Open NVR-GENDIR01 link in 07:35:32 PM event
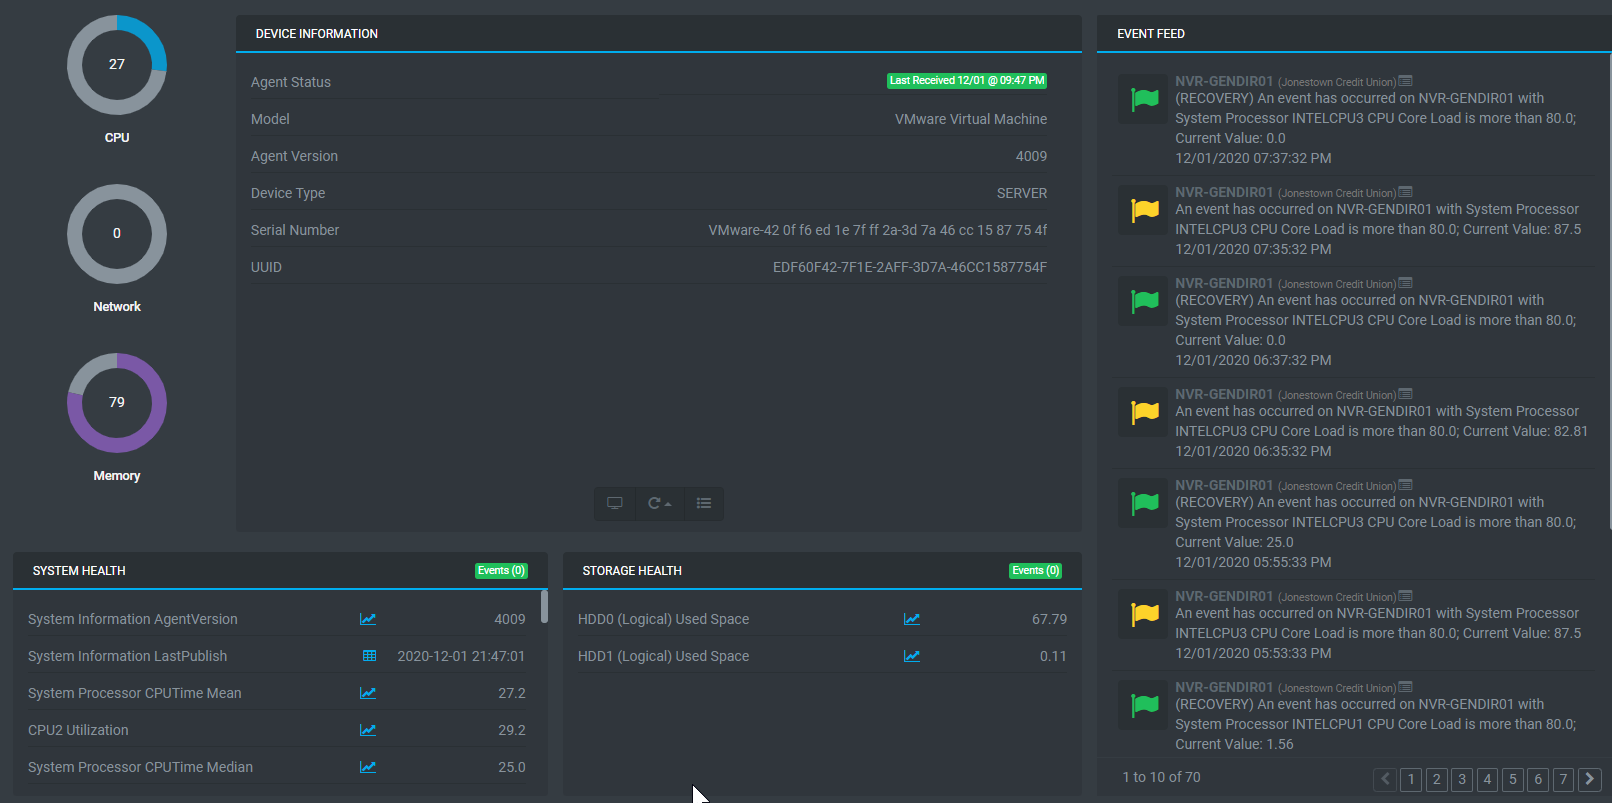Screen dimensions: 1612x803 click(1224, 192)
